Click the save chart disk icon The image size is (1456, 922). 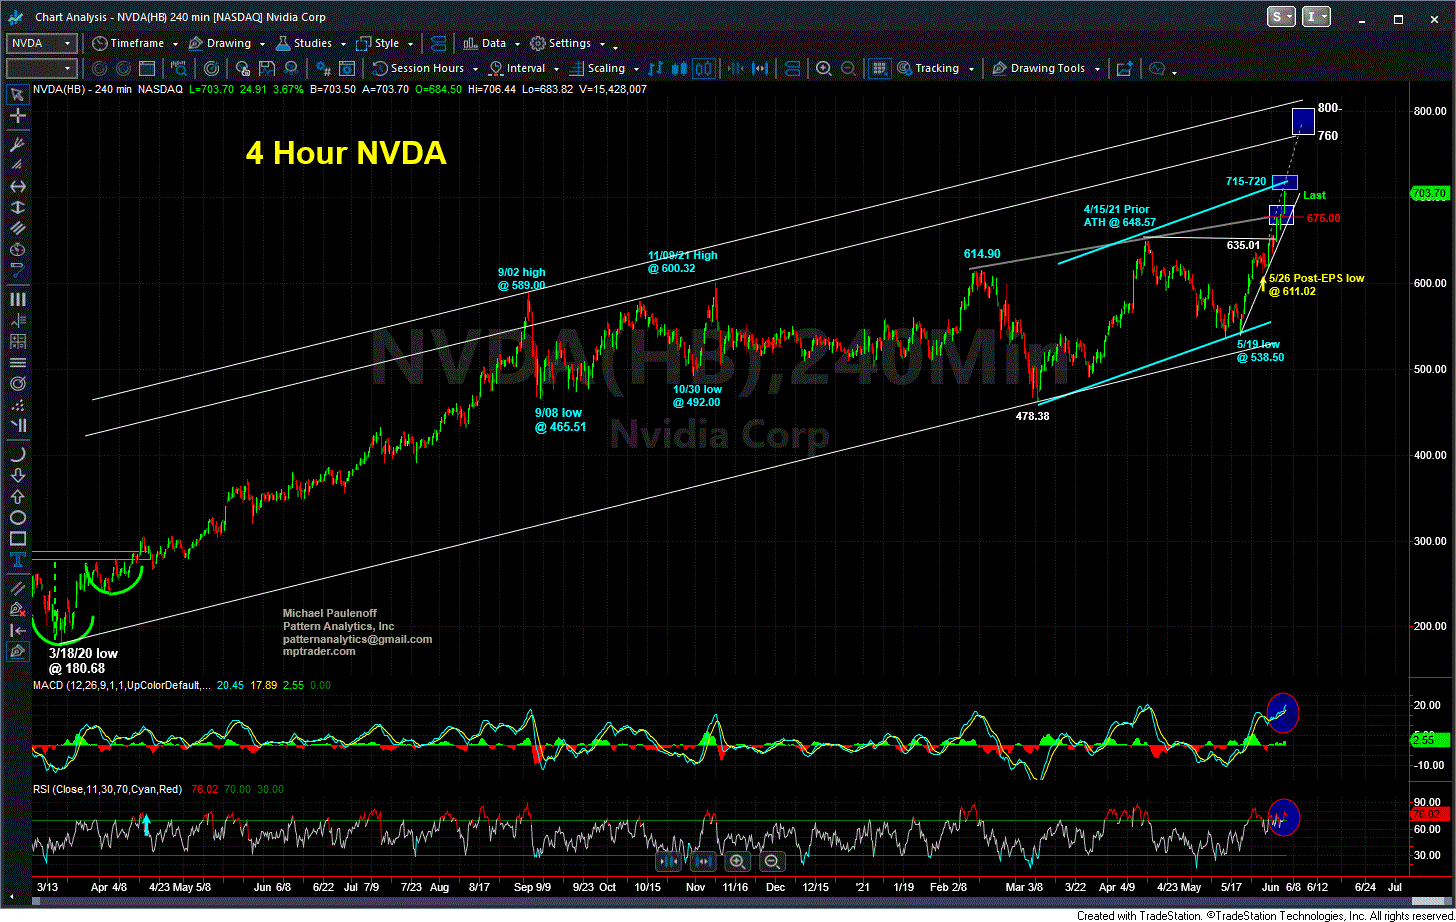(267, 68)
